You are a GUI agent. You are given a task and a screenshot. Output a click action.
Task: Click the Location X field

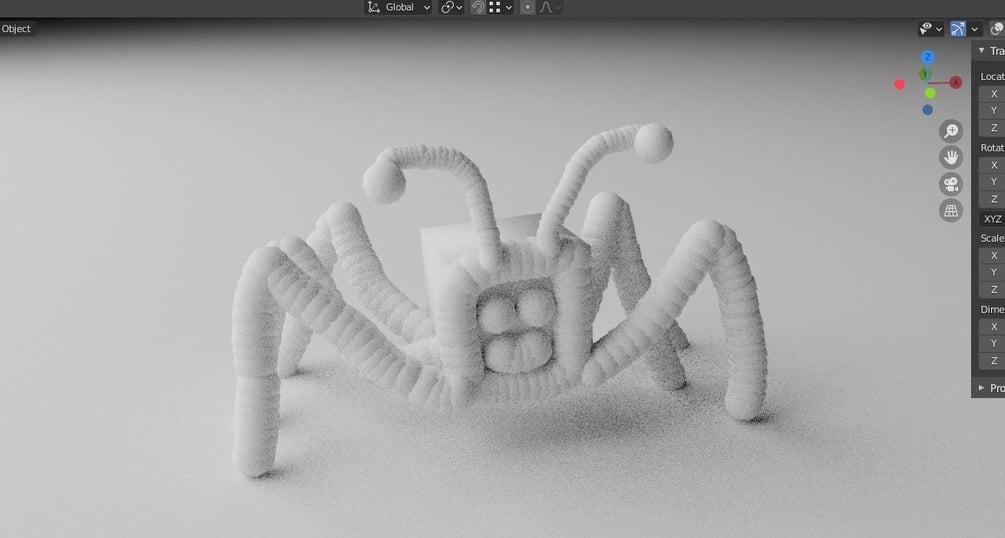992,94
